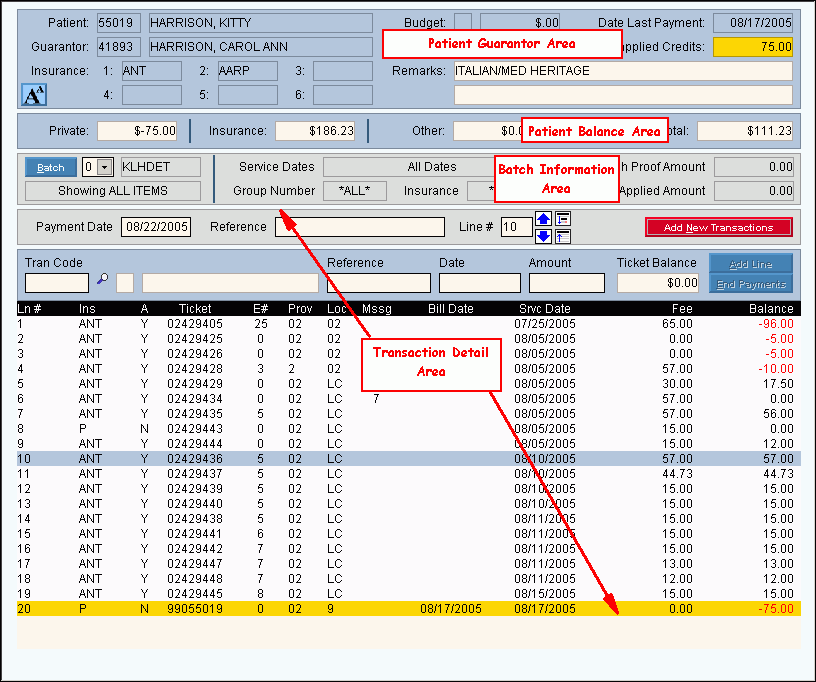Click the Private balance field $-75.00
Screen dimensions: 816x682
click(x=137, y=131)
